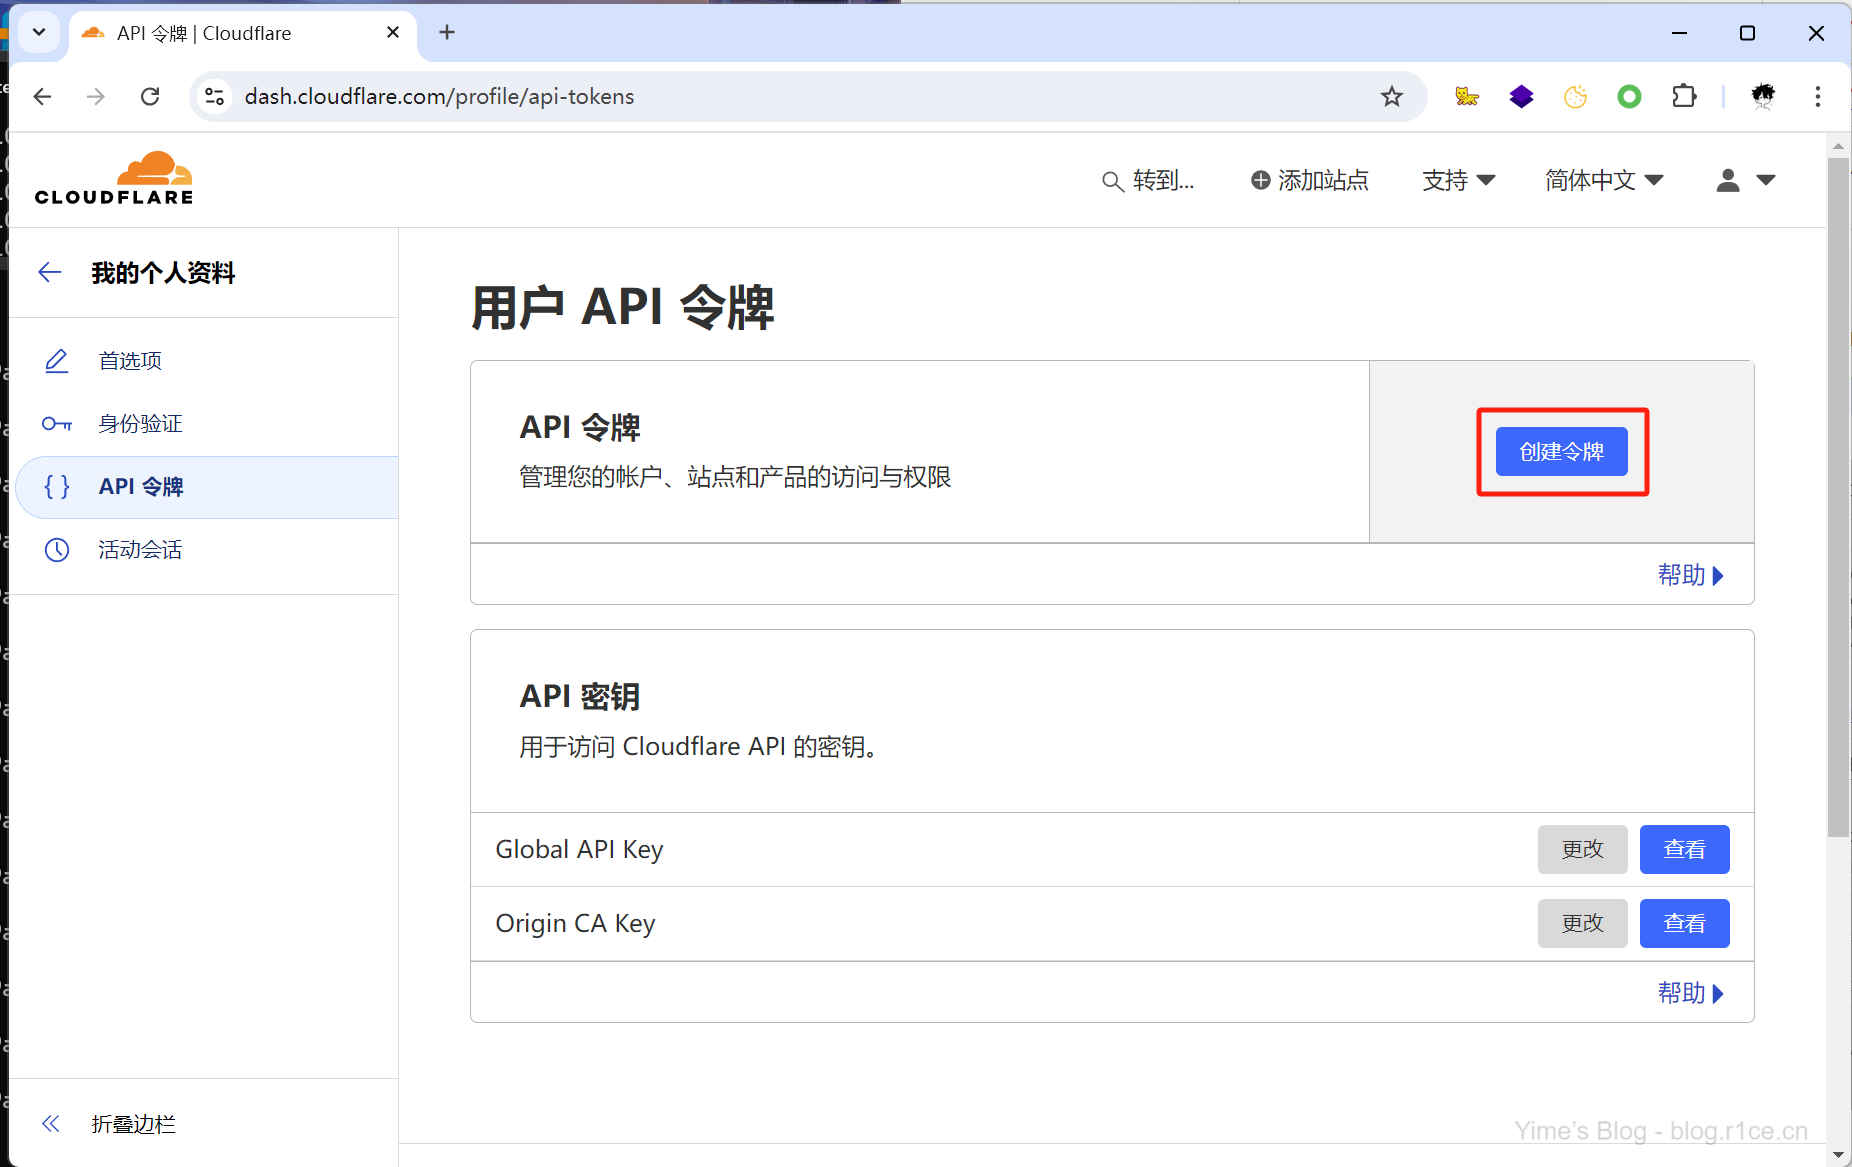This screenshot has width=1852, height=1167.
Task: Open Chrome three-dot menu
Action: (x=1817, y=96)
